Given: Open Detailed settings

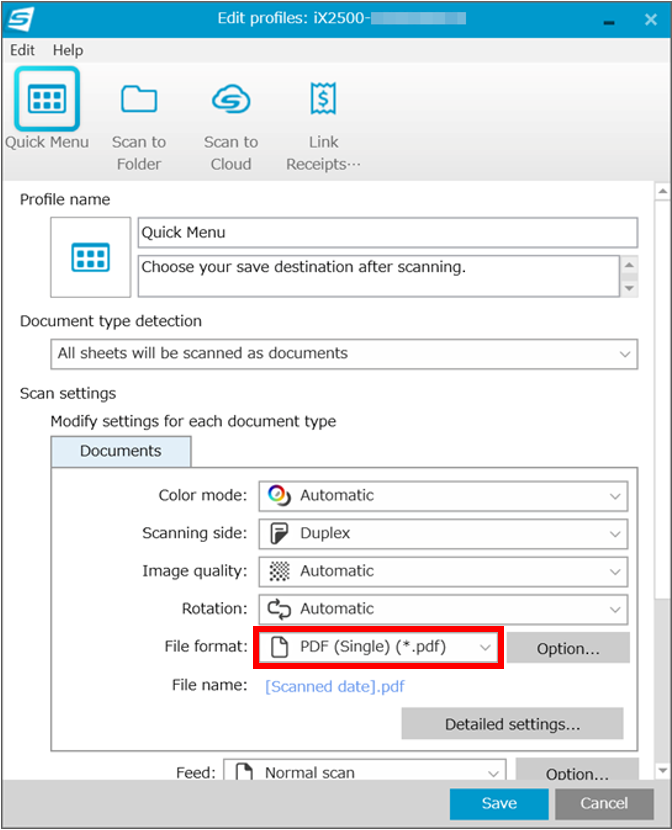Looking at the screenshot, I should click(512, 724).
